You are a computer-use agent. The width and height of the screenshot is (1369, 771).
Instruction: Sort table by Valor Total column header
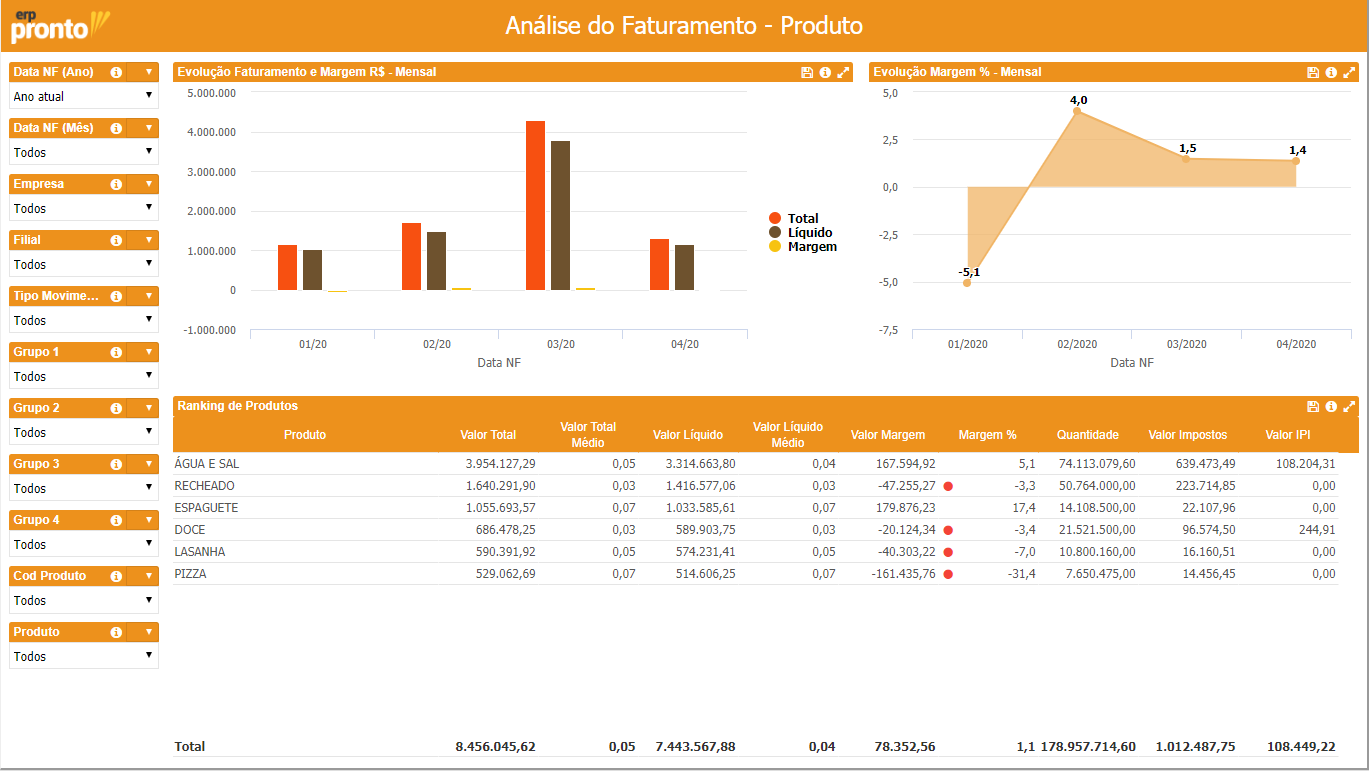488,435
